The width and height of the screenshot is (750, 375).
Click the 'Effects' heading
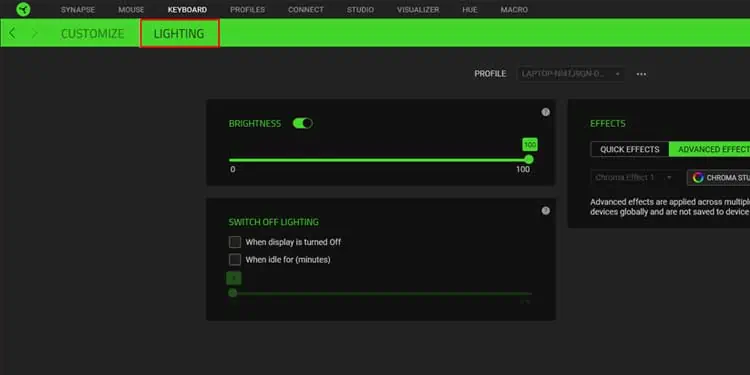tap(607, 123)
